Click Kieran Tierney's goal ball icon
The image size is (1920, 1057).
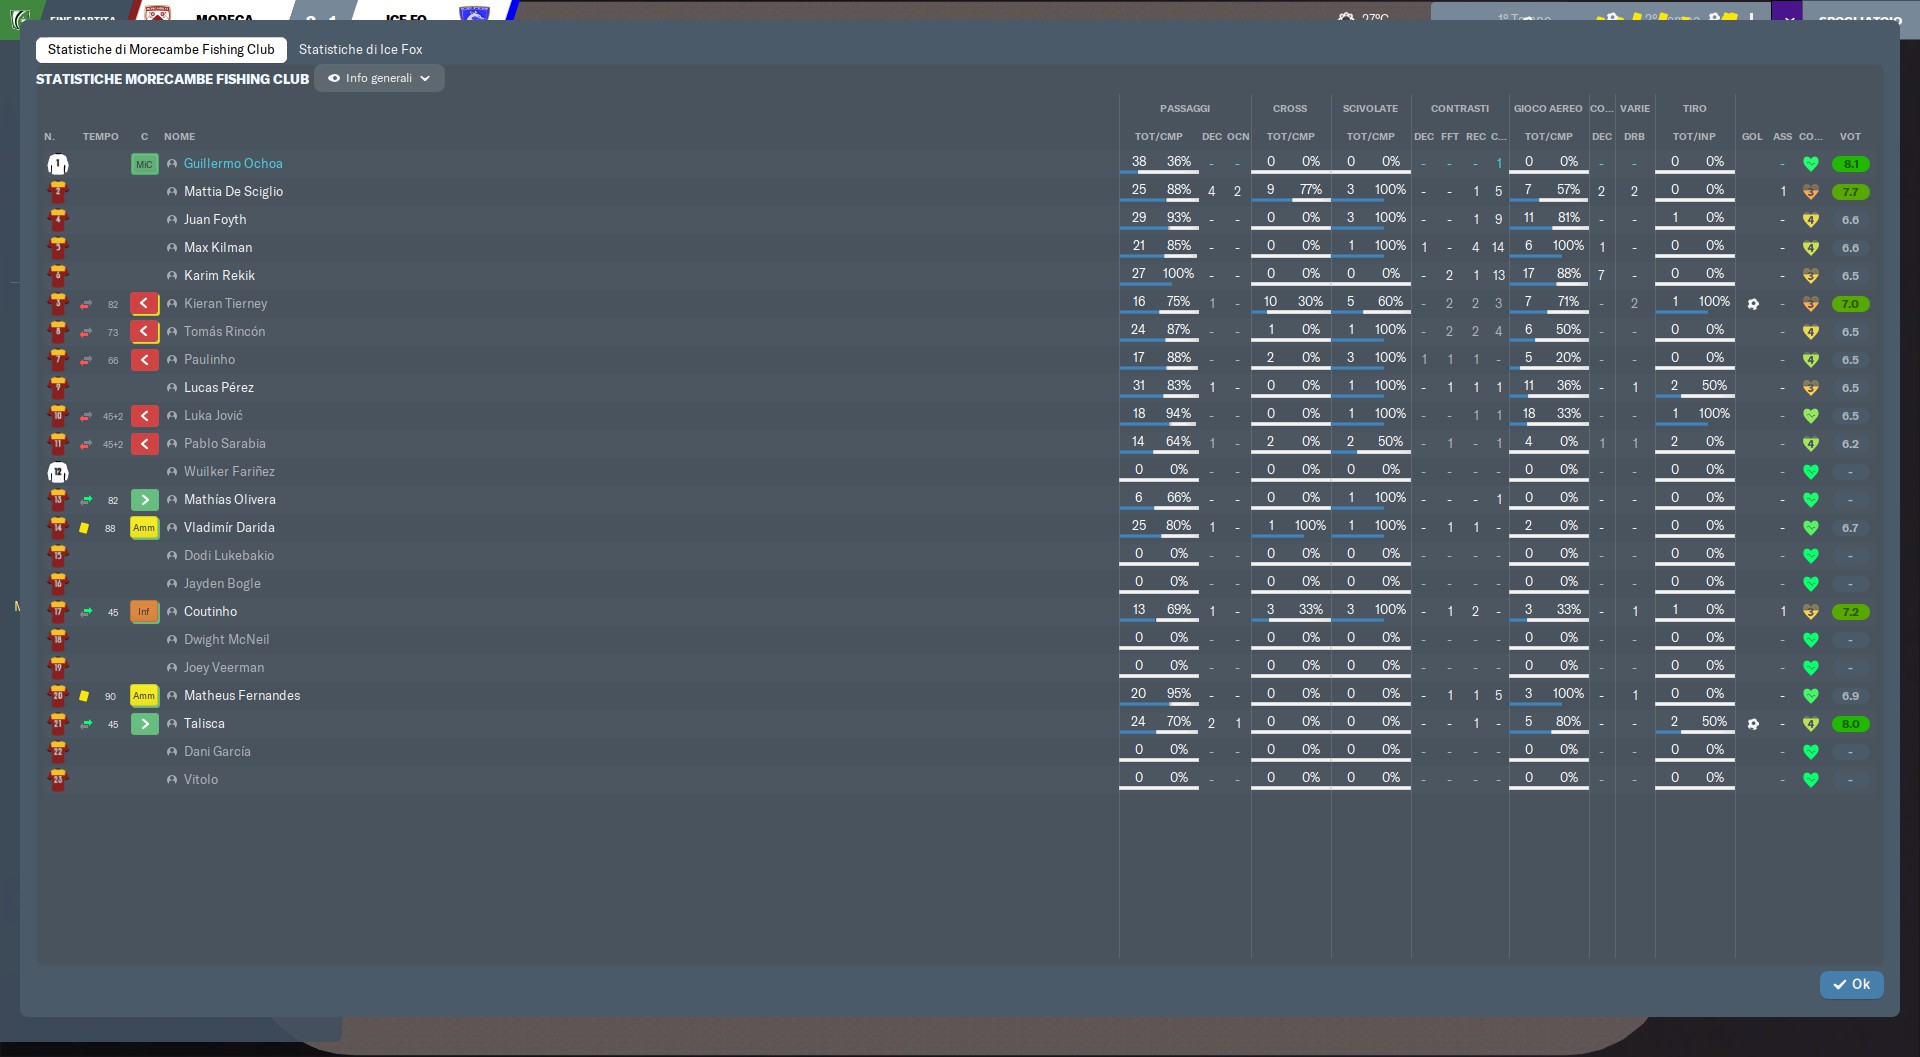pyautogui.click(x=1752, y=304)
